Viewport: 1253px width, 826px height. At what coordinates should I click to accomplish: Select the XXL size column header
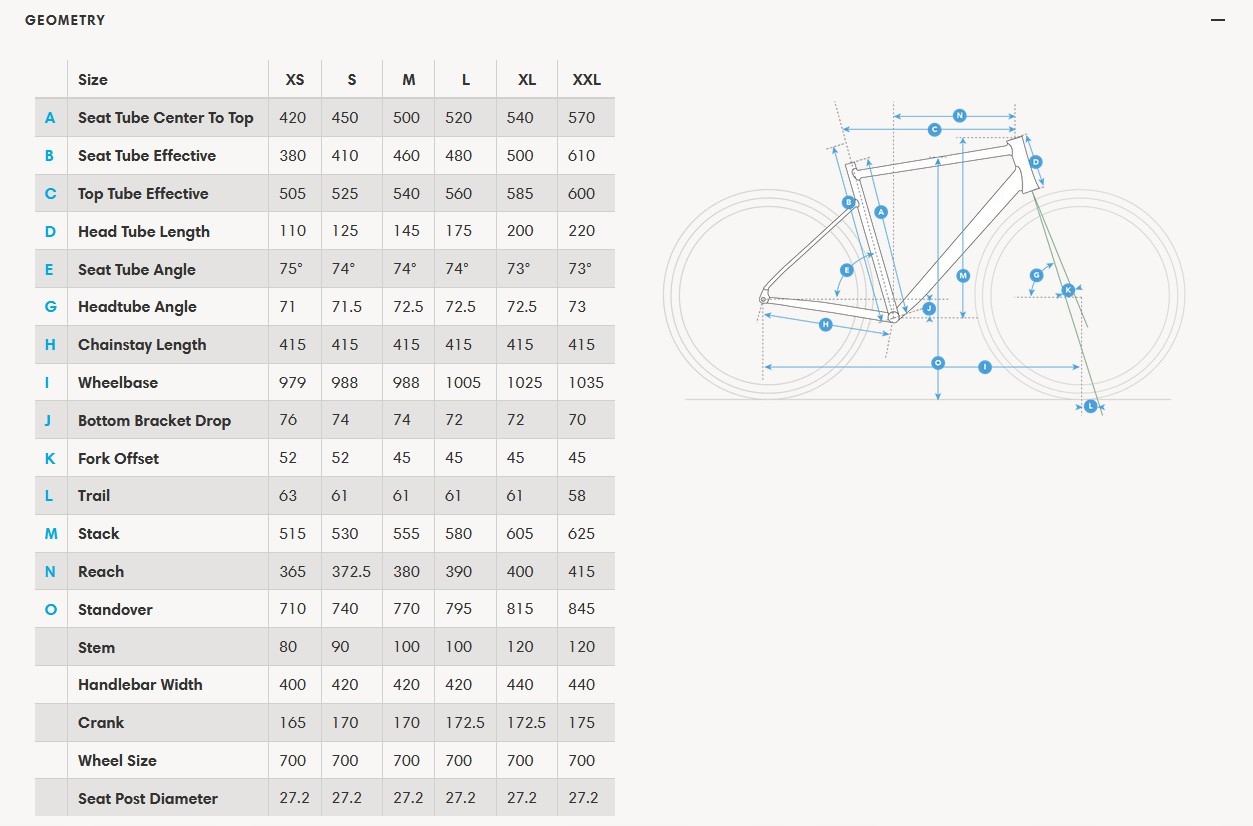point(586,80)
